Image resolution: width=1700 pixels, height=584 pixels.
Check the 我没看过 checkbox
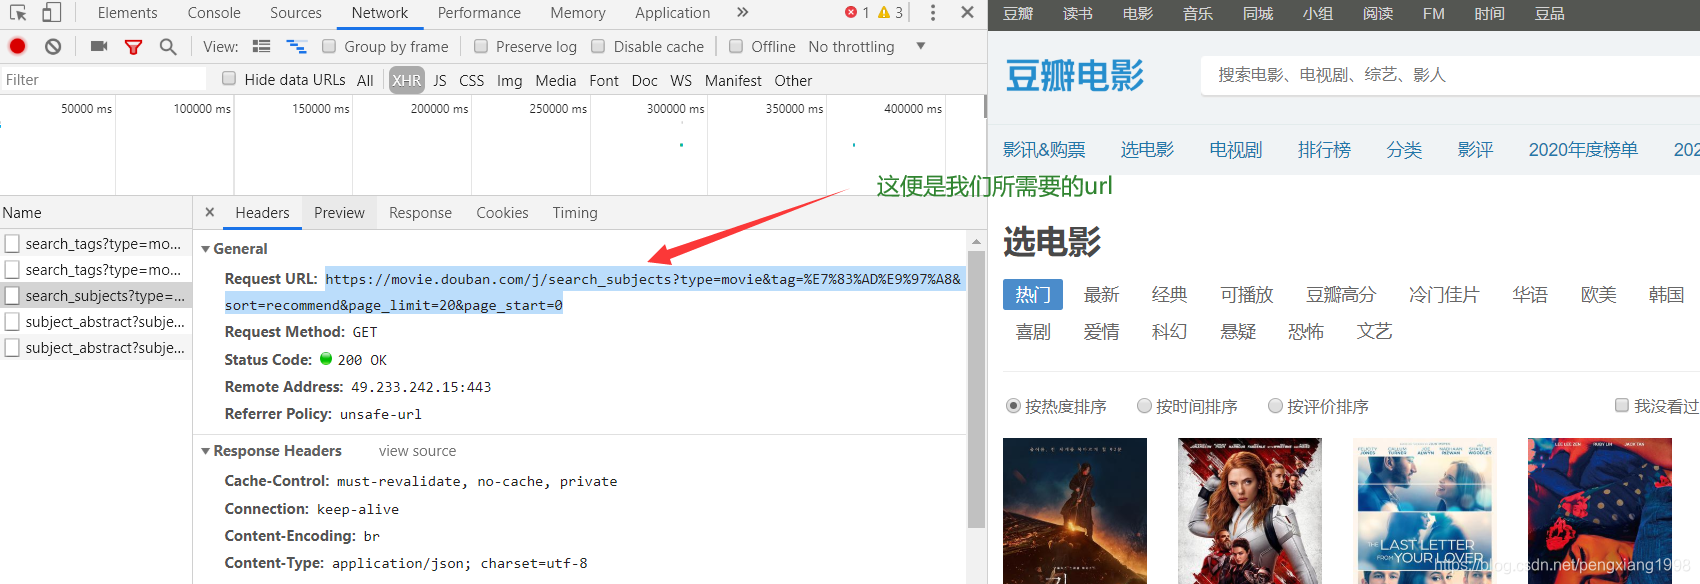pyautogui.click(x=1622, y=405)
